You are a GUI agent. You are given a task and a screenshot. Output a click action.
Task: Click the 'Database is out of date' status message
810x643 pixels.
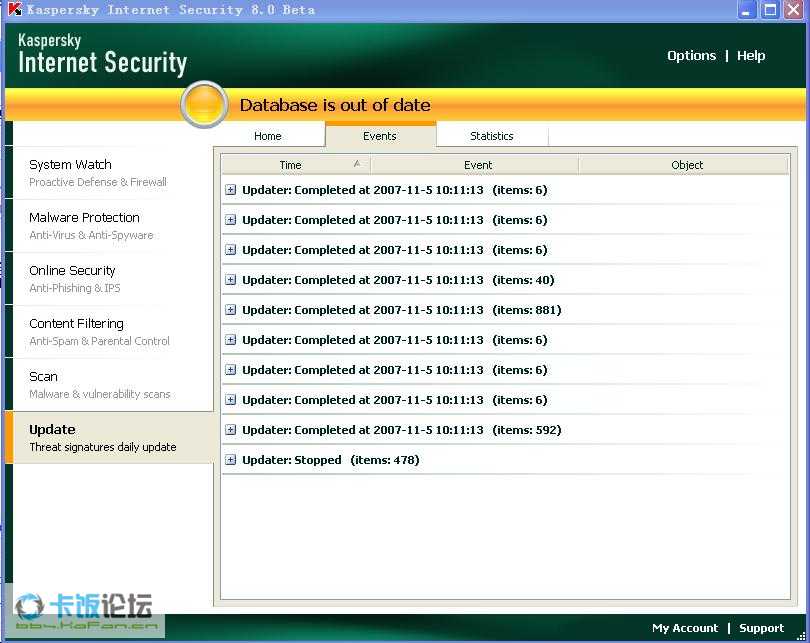(x=335, y=105)
